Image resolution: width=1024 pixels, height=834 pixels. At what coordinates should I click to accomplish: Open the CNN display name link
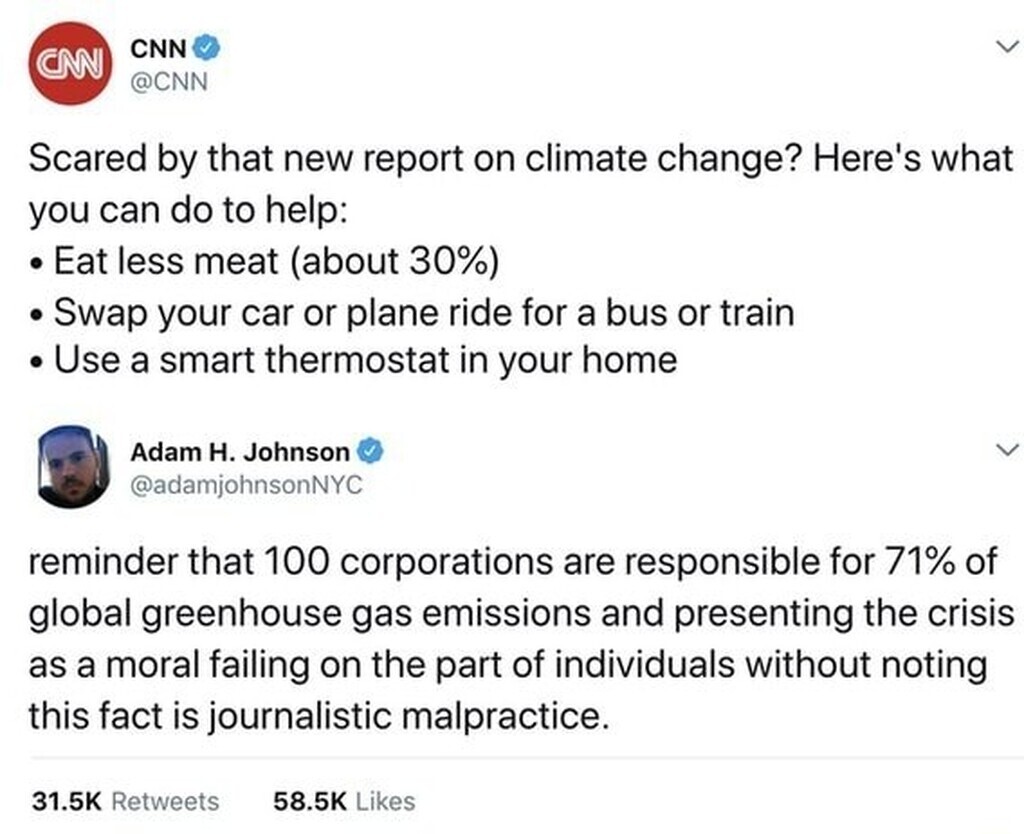click(x=159, y=48)
